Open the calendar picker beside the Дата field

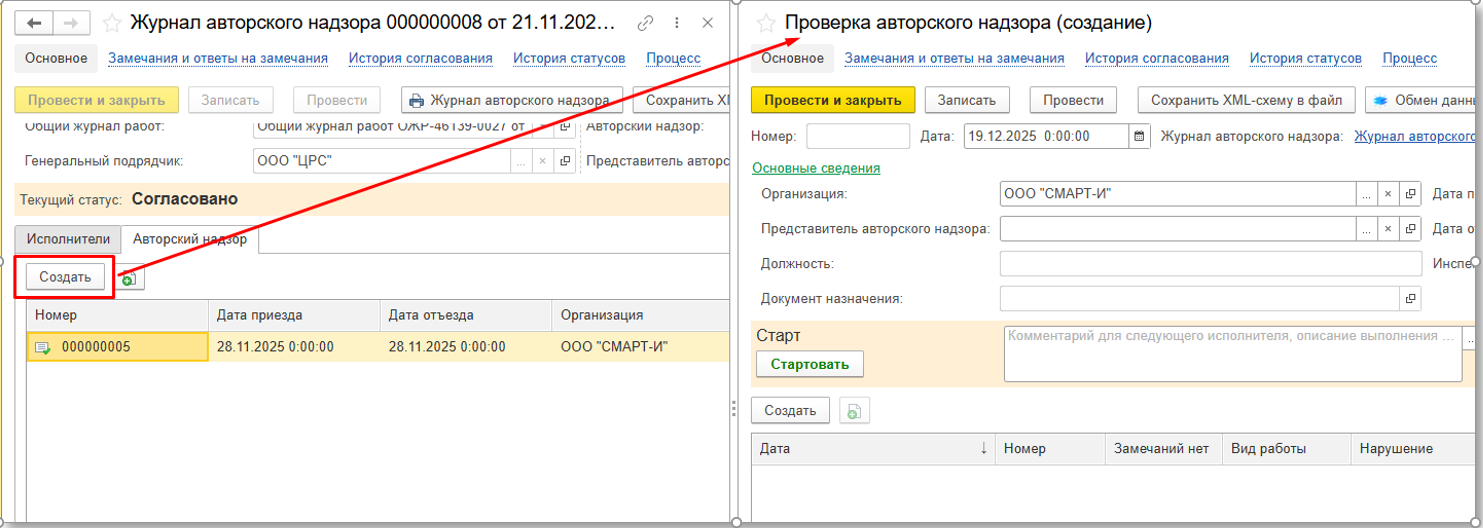click(1139, 136)
